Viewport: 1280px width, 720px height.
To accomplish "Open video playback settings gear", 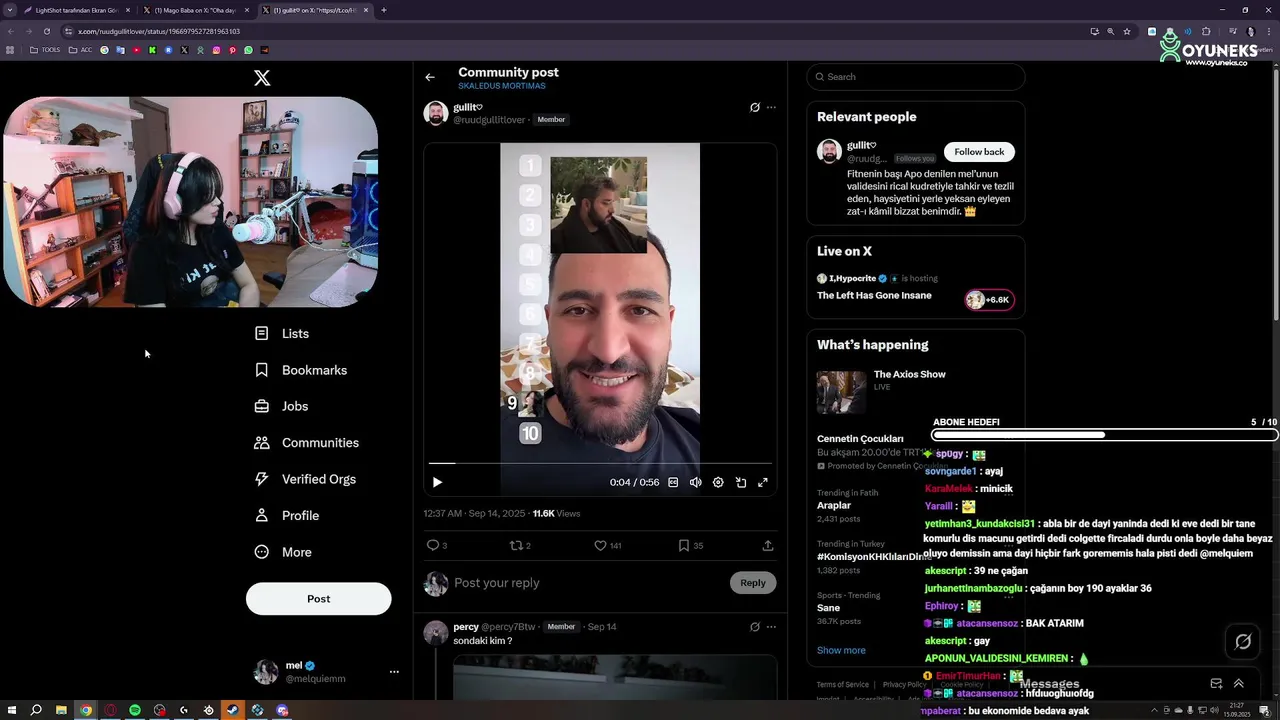I will [718, 482].
